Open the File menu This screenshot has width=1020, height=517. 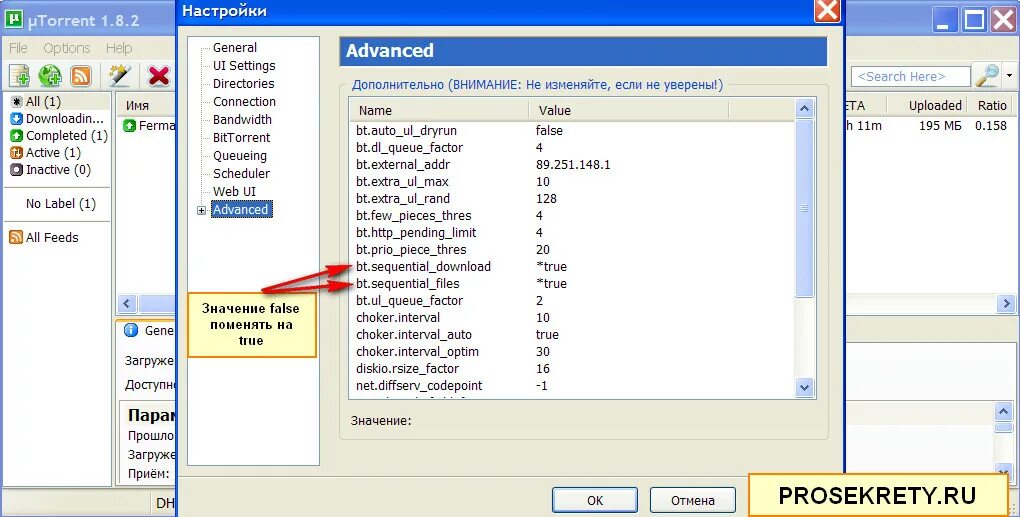click(18, 48)
